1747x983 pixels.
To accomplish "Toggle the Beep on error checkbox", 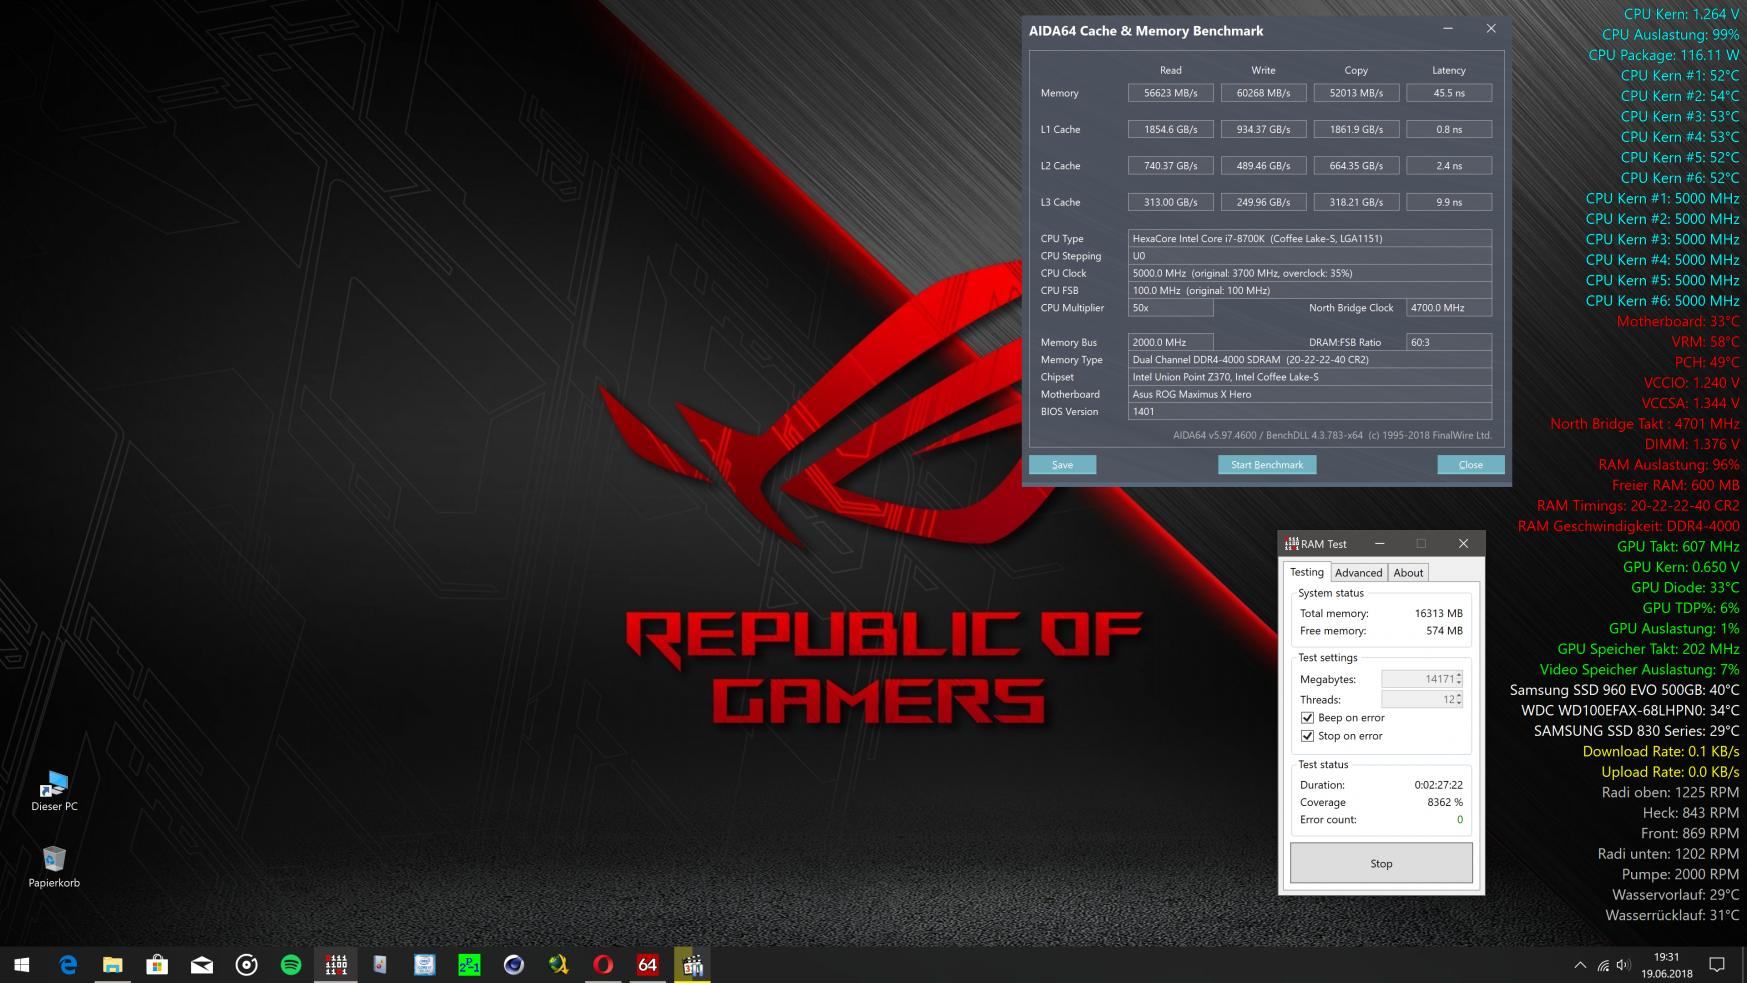I will pos(1307,718).
